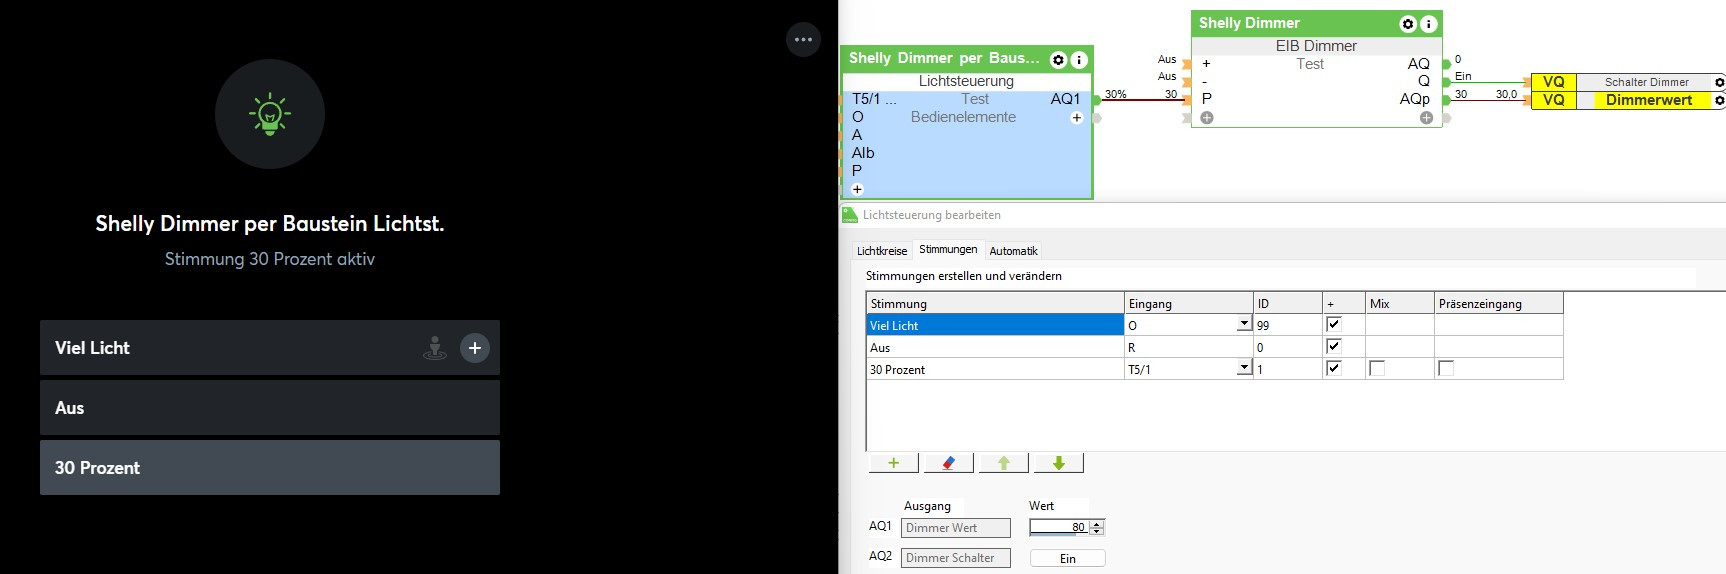1726x574 pixels.
Task: Click the Eingang column header
Action: click(1188, 303)
